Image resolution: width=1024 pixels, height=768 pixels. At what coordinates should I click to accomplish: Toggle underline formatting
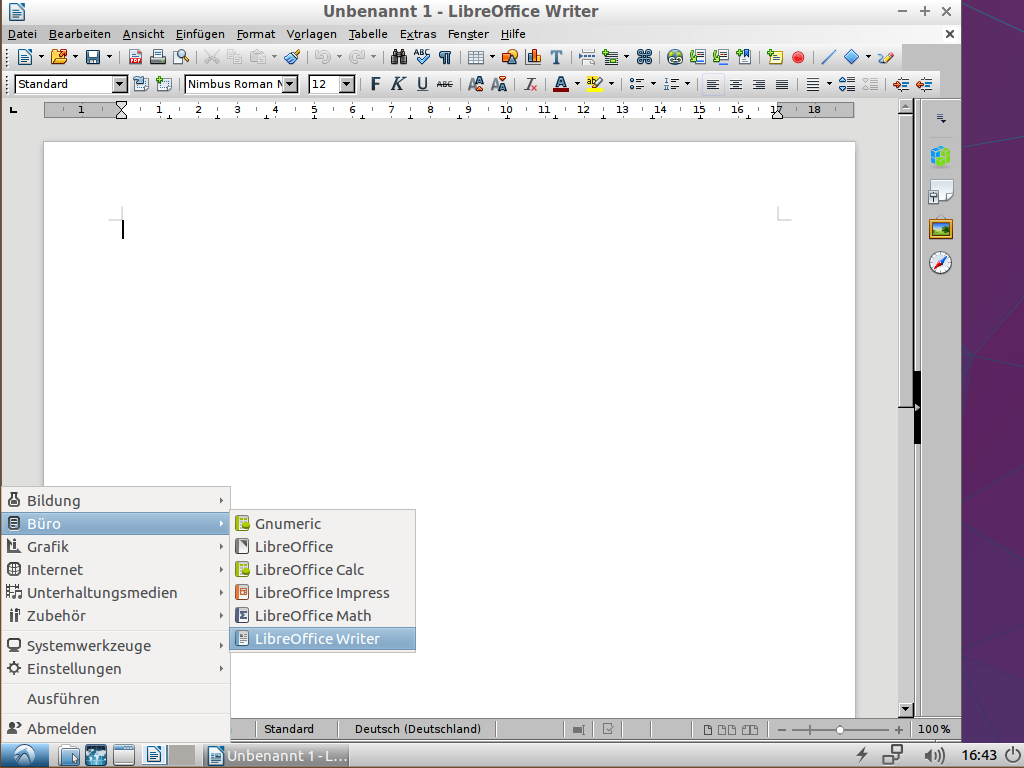point(422,84)
